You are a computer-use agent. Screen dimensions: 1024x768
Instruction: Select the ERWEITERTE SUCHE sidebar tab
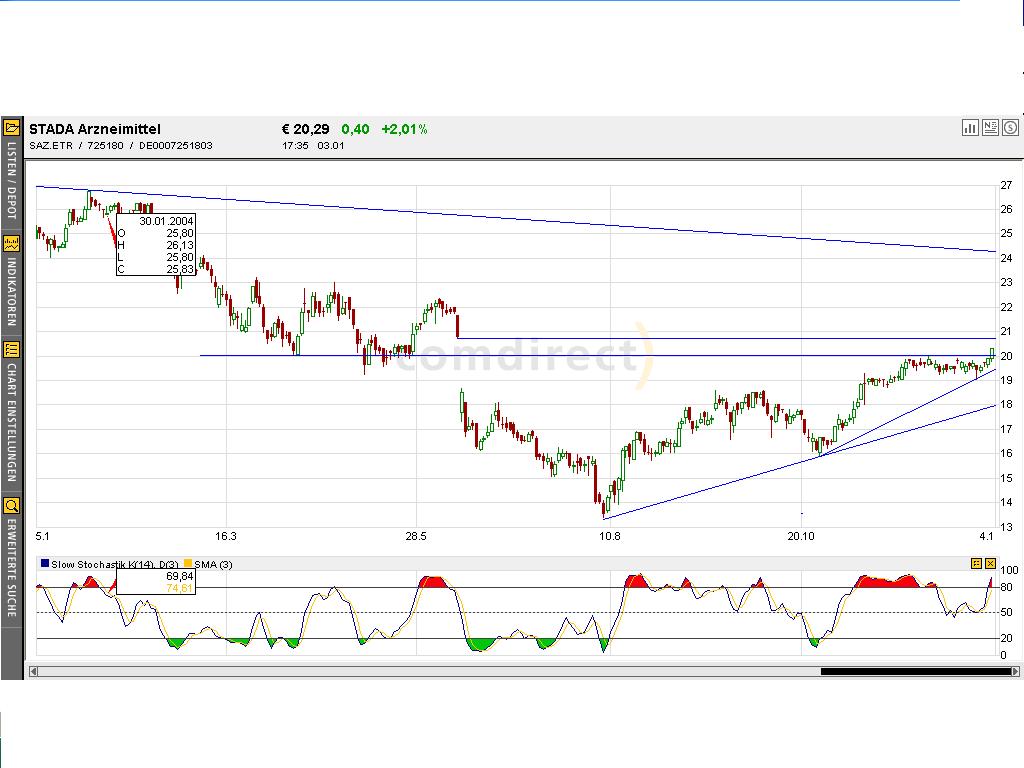pos(11,568)
